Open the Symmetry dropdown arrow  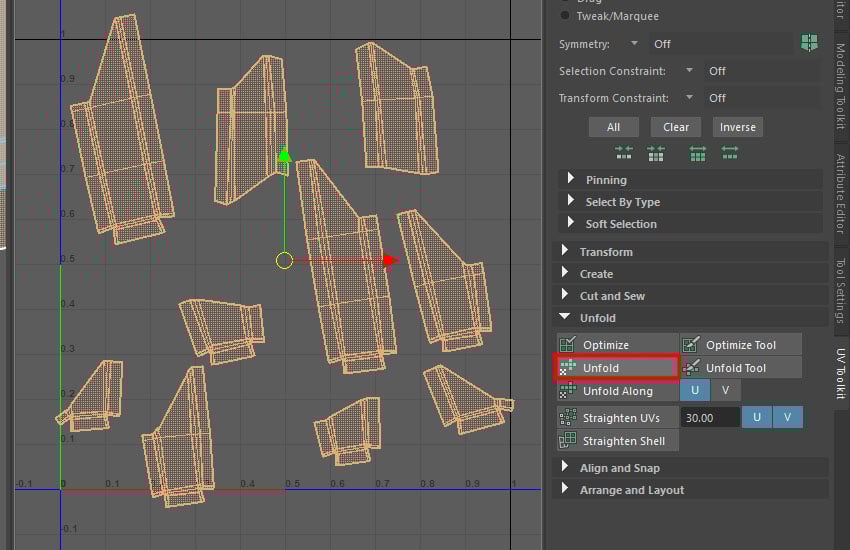pyautogui.click(x=634, y=44)
